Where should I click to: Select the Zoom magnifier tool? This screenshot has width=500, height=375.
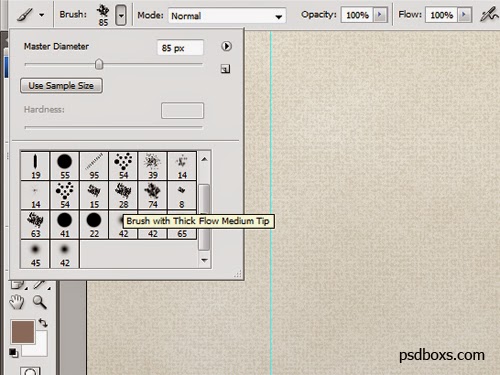[x=40, y=302]
